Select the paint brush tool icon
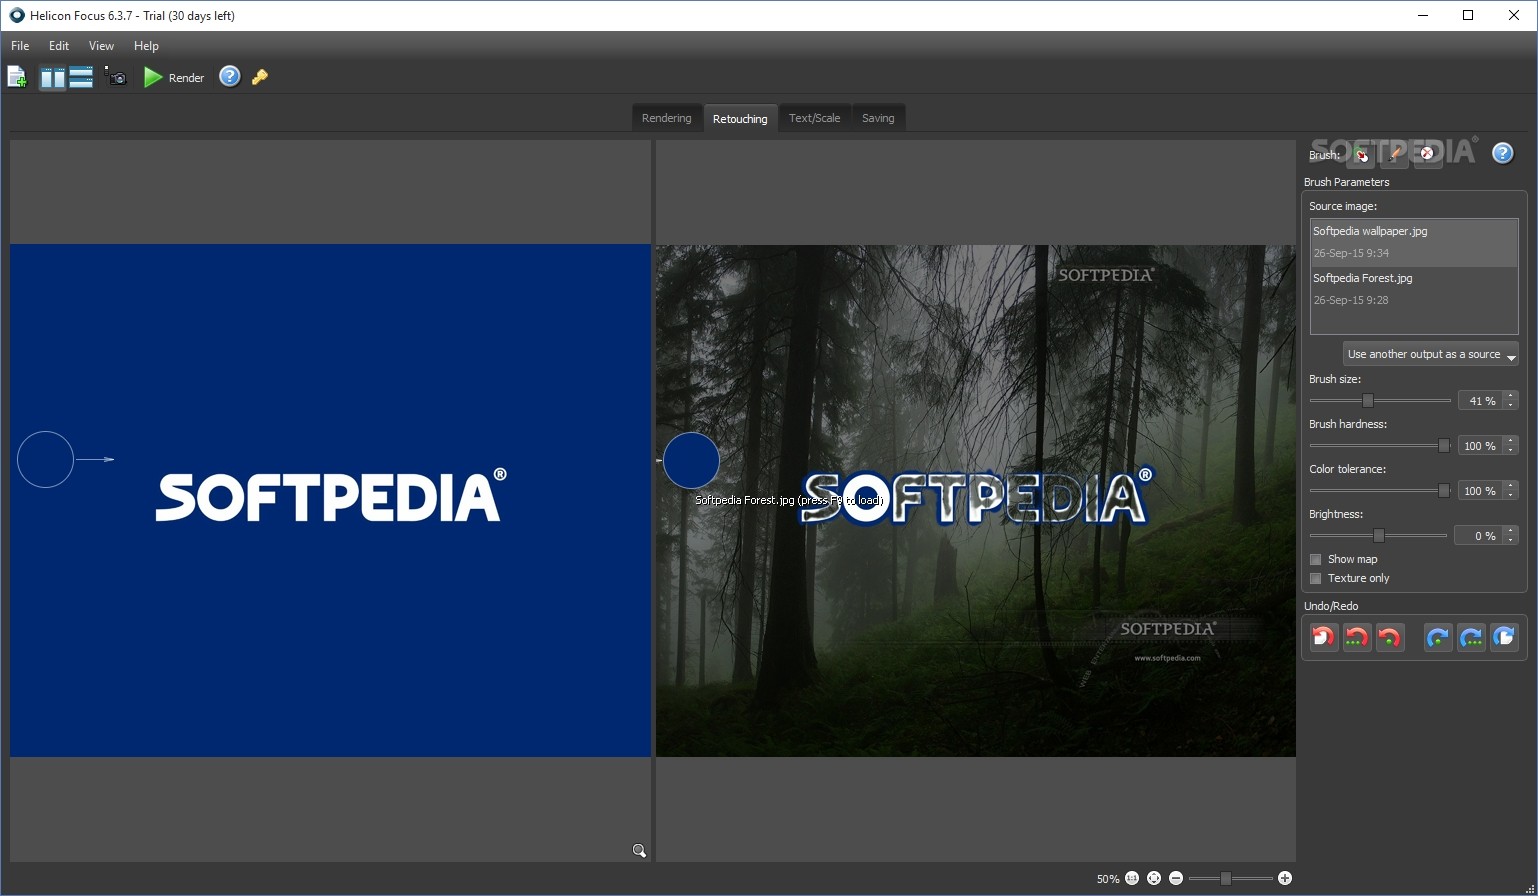Viewport: 1538px width, 896px height. click(x=1394, y=154)
